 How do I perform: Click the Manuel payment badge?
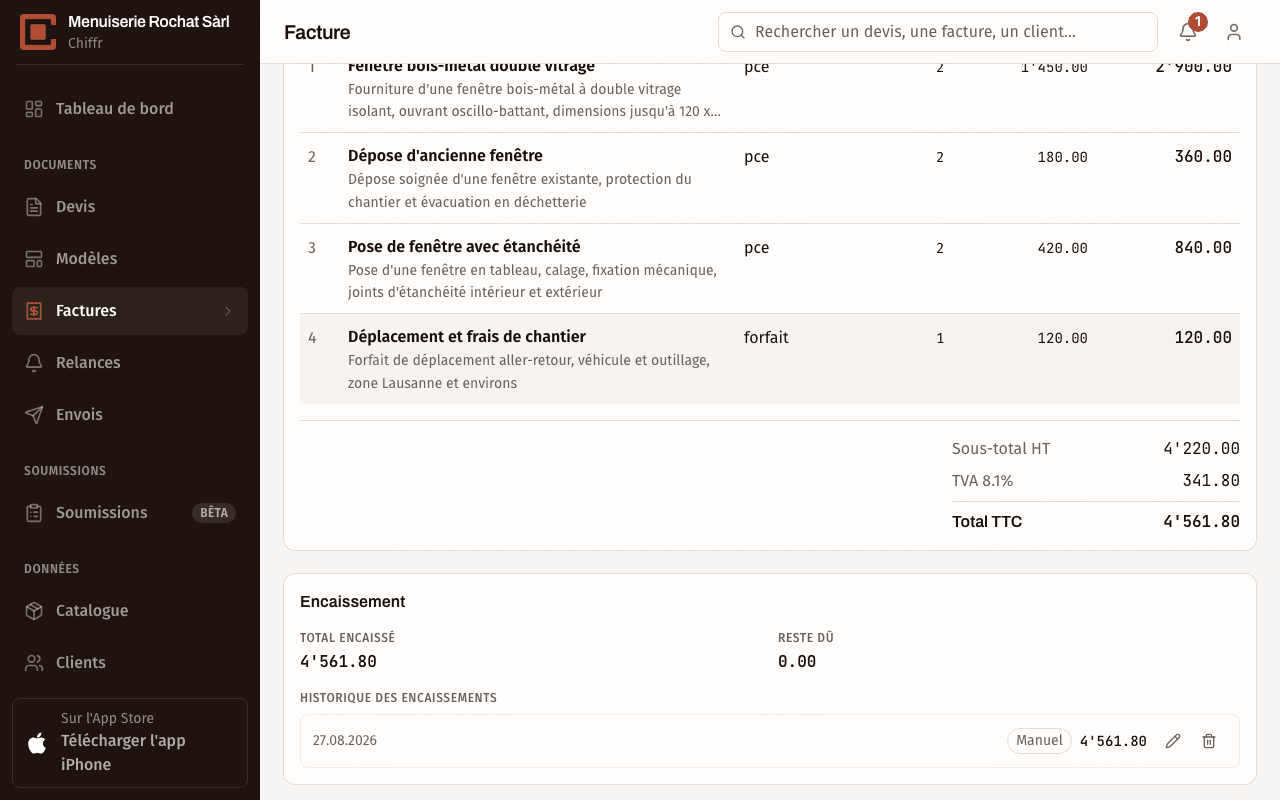(1039, 741)
